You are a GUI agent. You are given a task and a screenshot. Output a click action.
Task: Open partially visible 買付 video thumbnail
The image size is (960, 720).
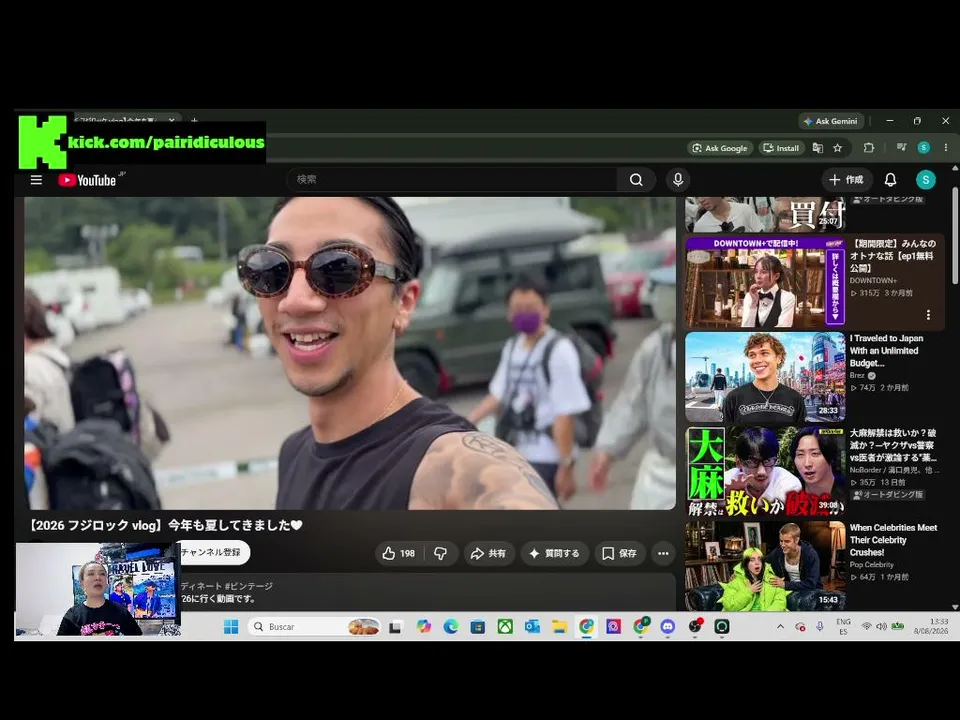click(x=765, y=214)
